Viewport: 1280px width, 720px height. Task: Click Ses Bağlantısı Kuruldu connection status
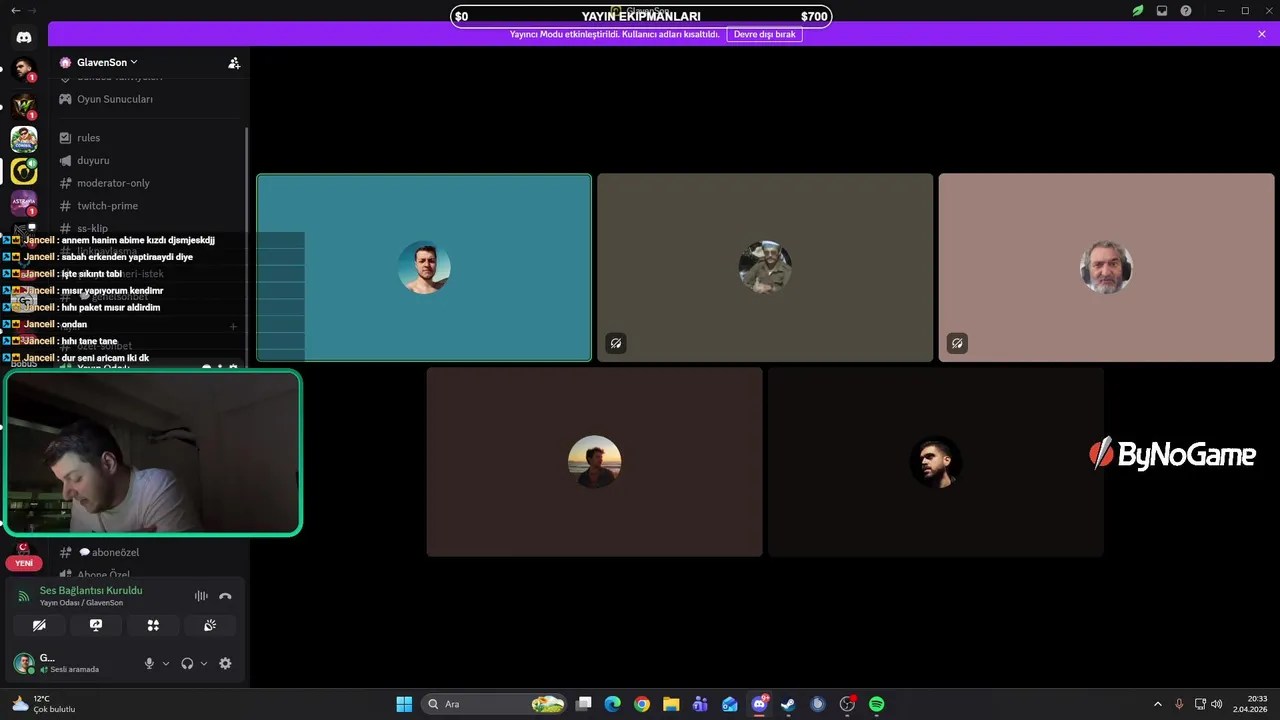pyautogui.click(x=91, y=591)
